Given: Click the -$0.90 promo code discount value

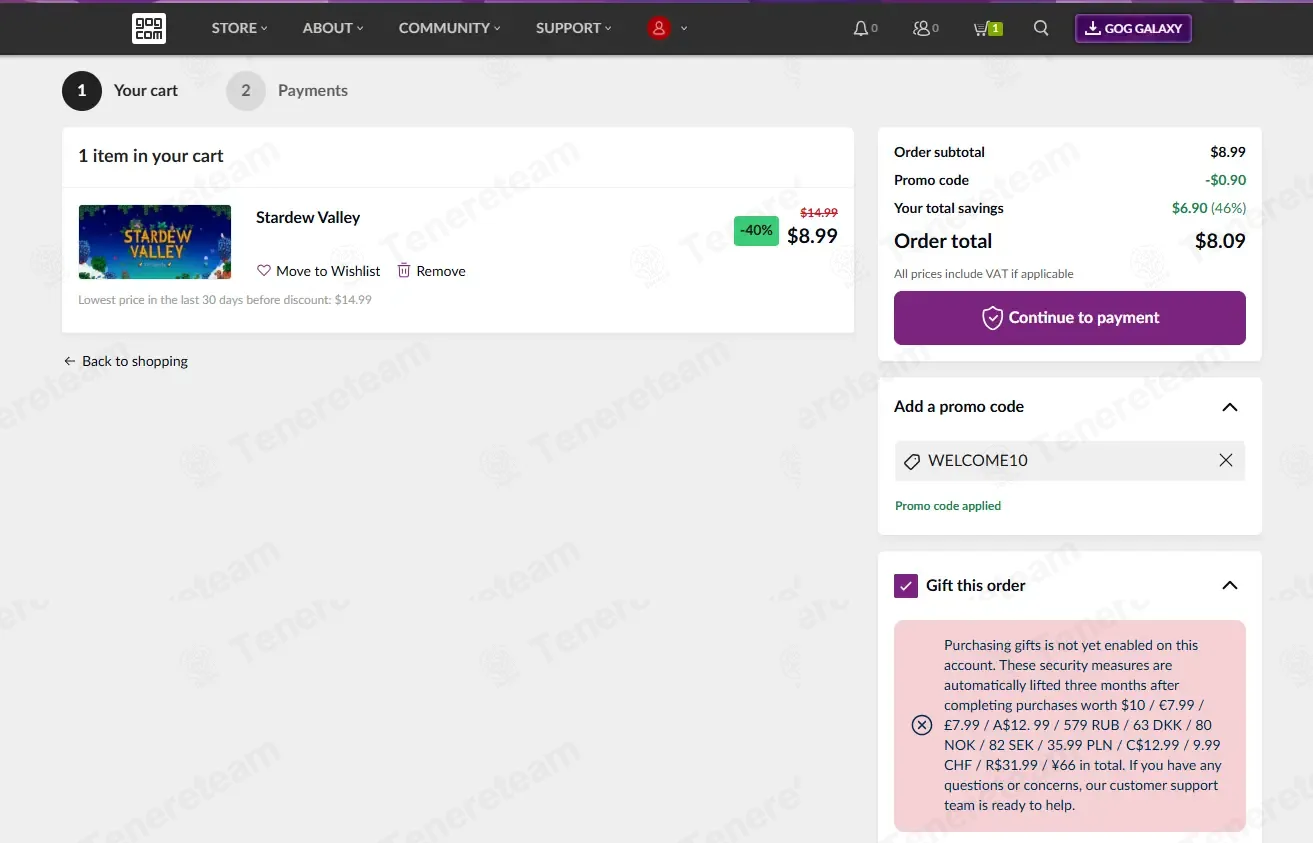Looking at the screenshot, I should (1225, 180).
